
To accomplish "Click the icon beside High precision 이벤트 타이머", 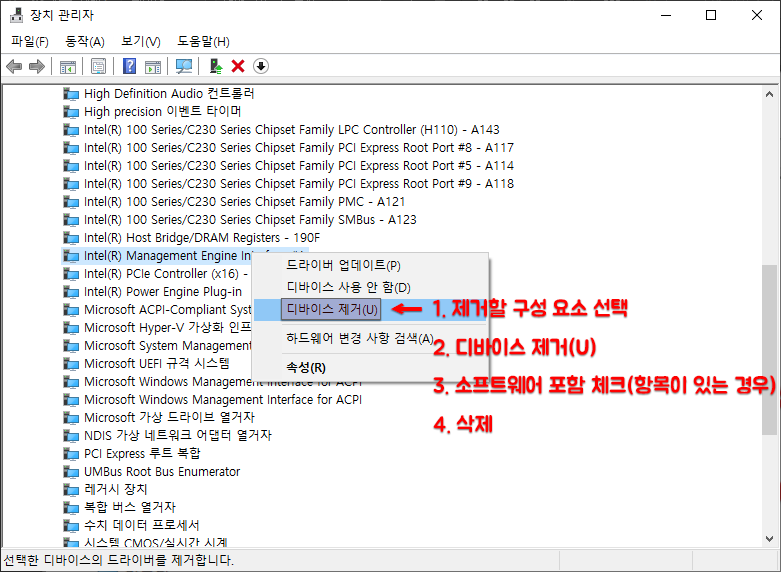I will pos(71,112).
